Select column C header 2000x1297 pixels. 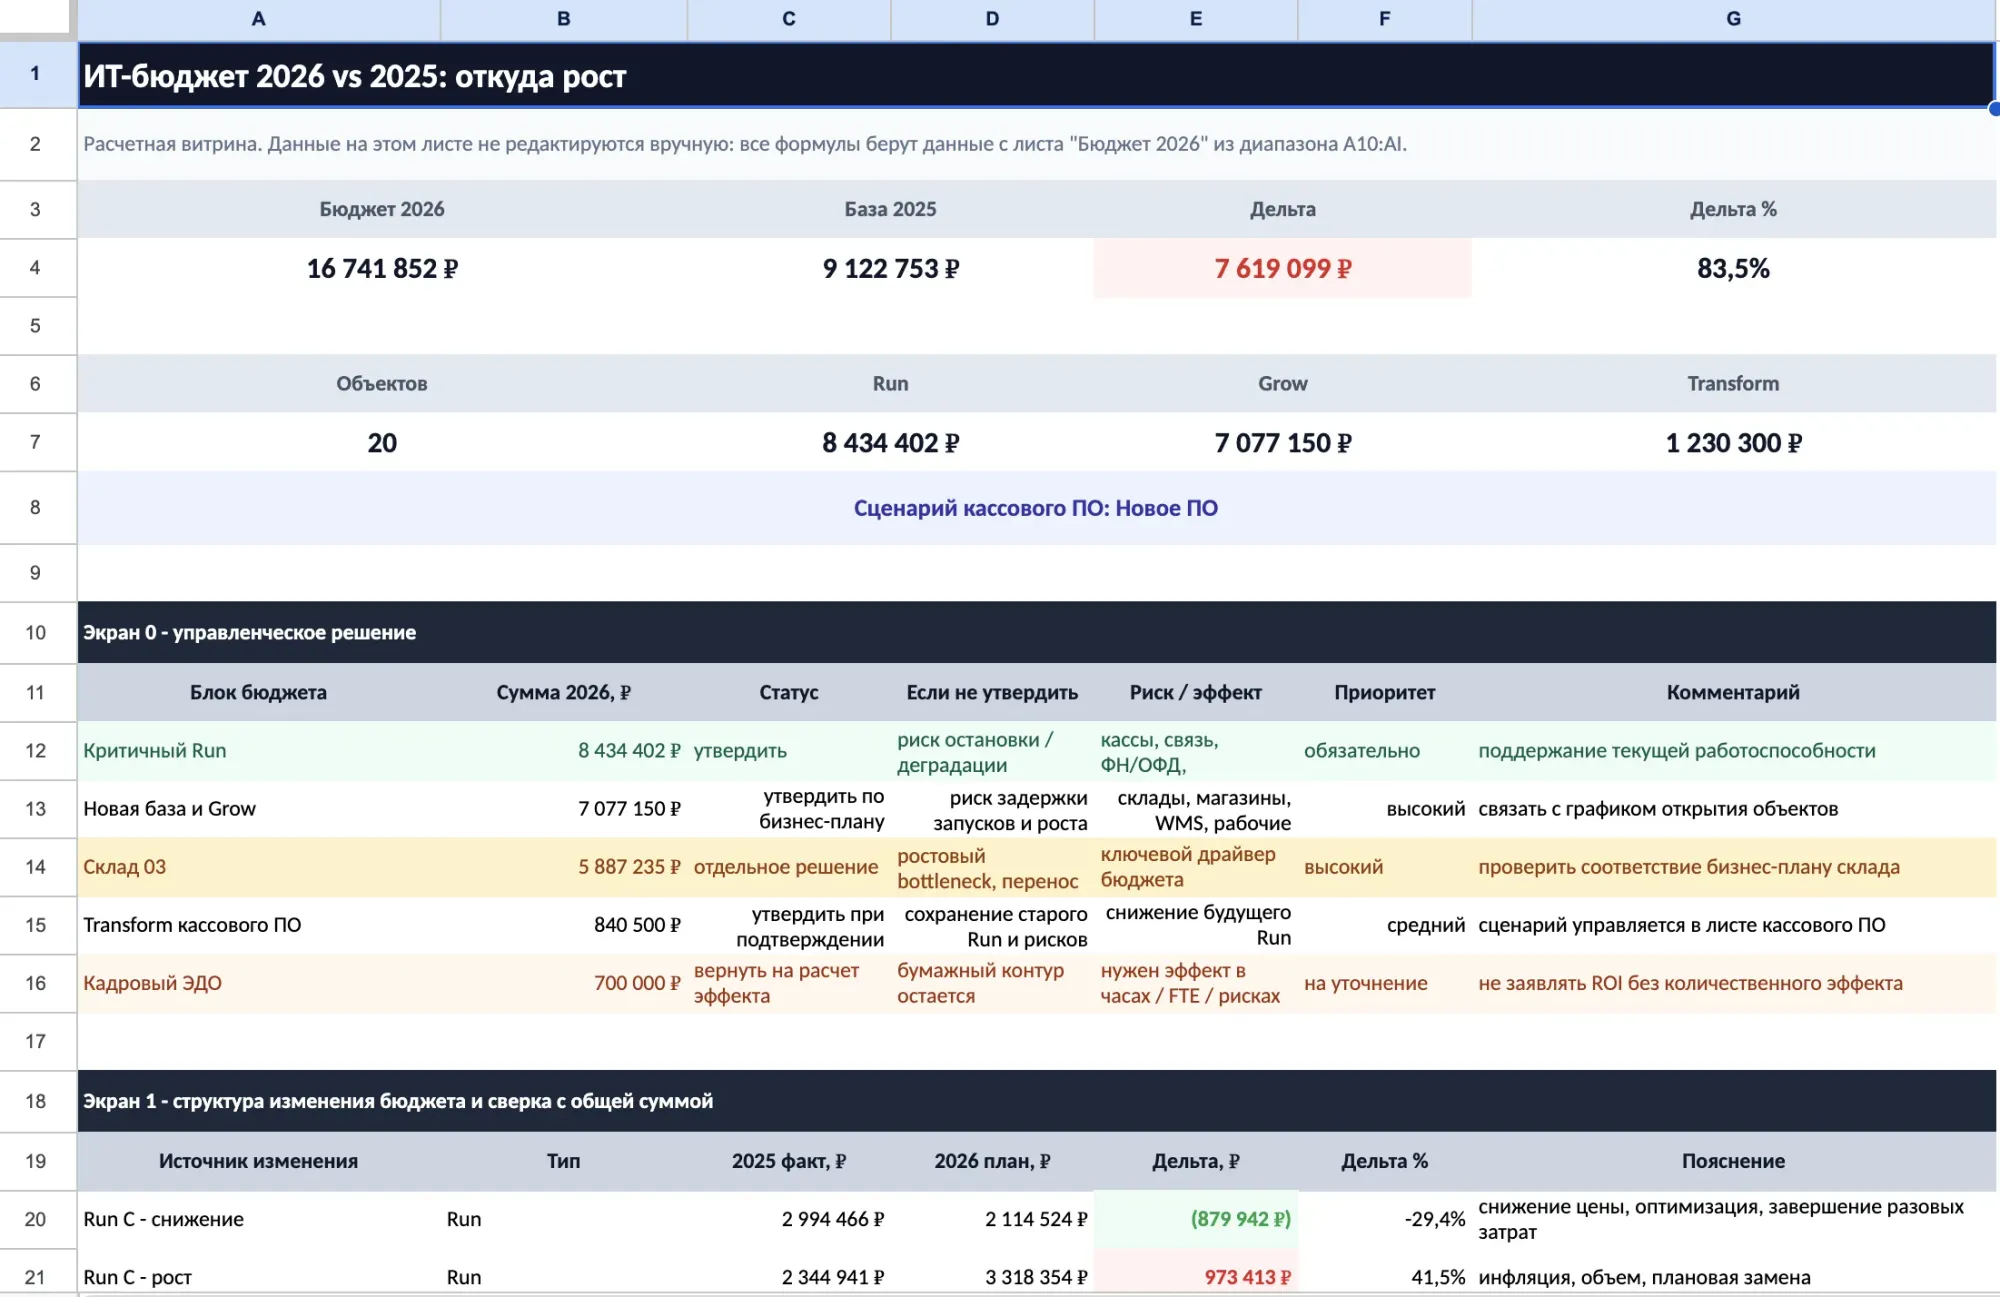pyautogui.click(x=789, y=19)
